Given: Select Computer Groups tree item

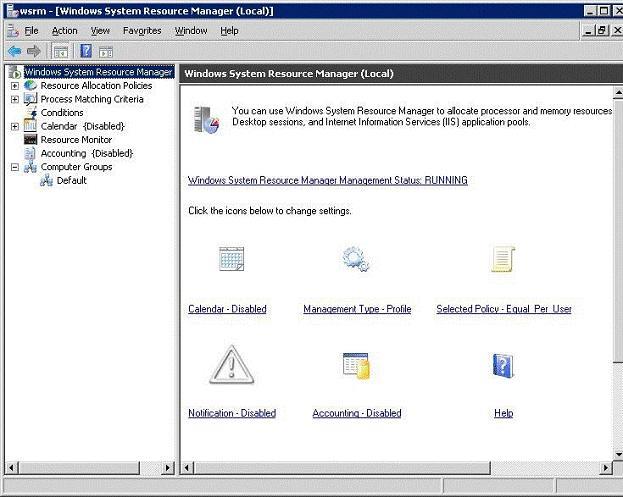Looking at the screenshot, I should (x=76, y=167).
